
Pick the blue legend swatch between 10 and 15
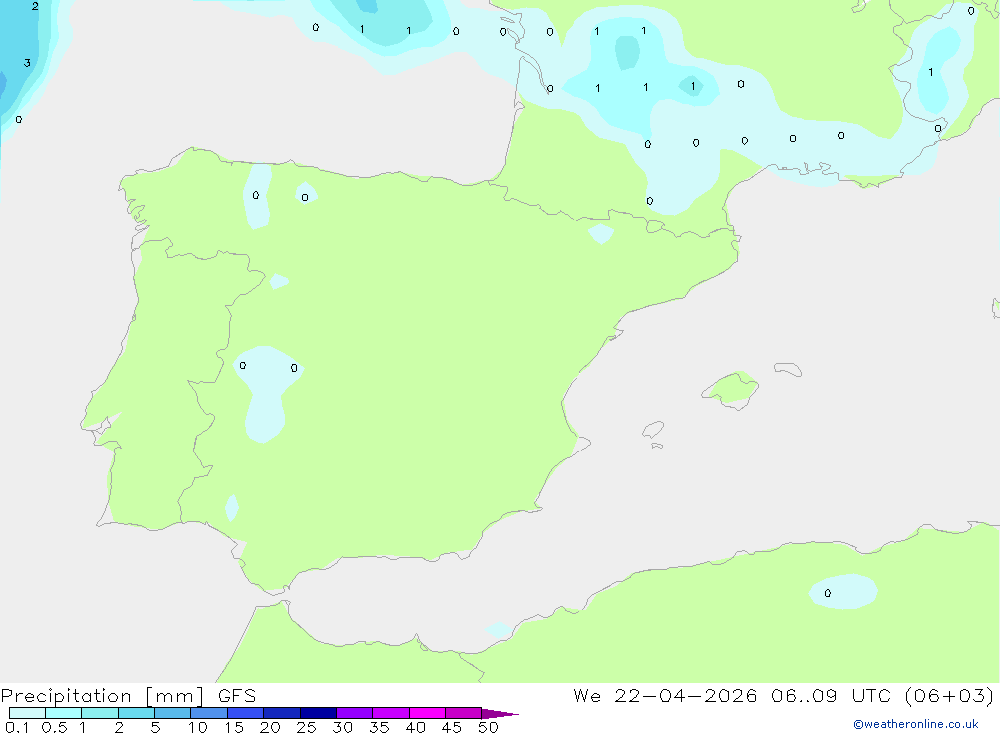(x=209, y=713)
